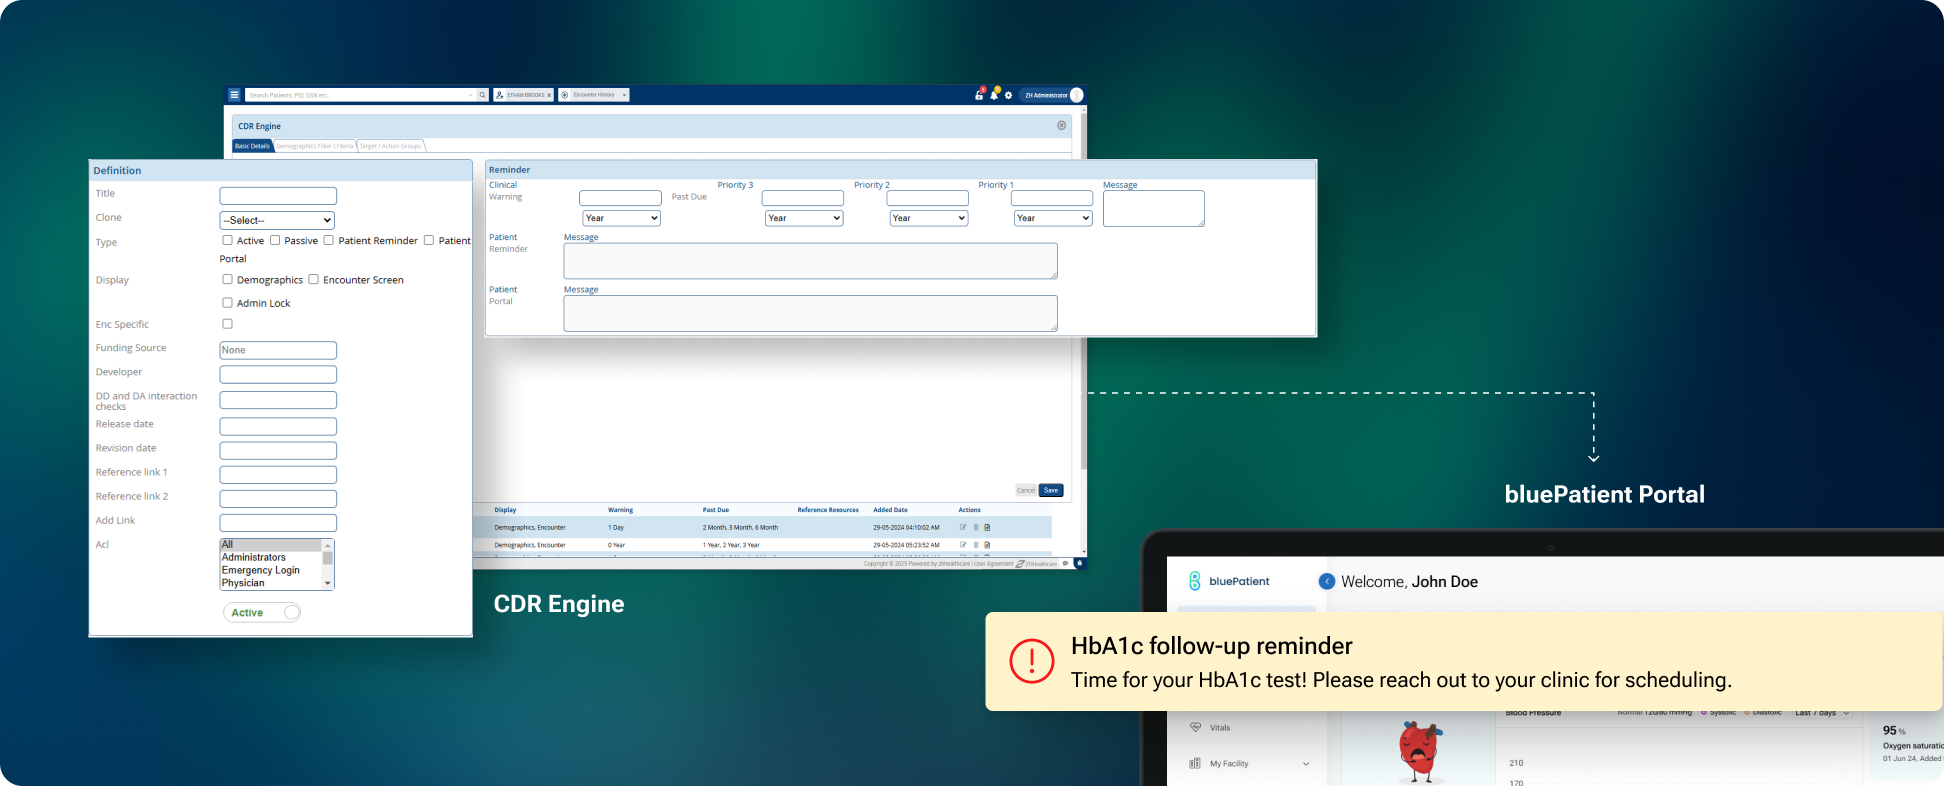
Task: Click the Cancel button
Action: pyautogui.click(x=1026, y=490)
